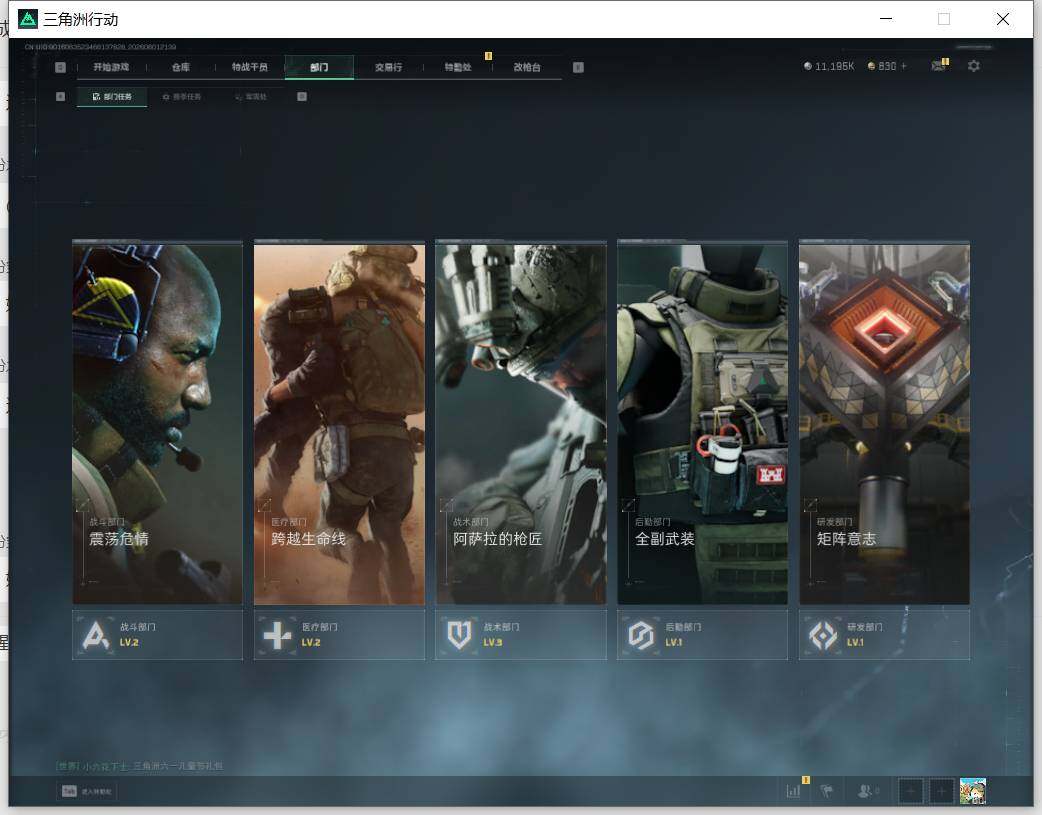The width and height of the screenshot is (1042, 815).
Task: Click the key hint after the third sub-tab
Action: tap(302, 96)
